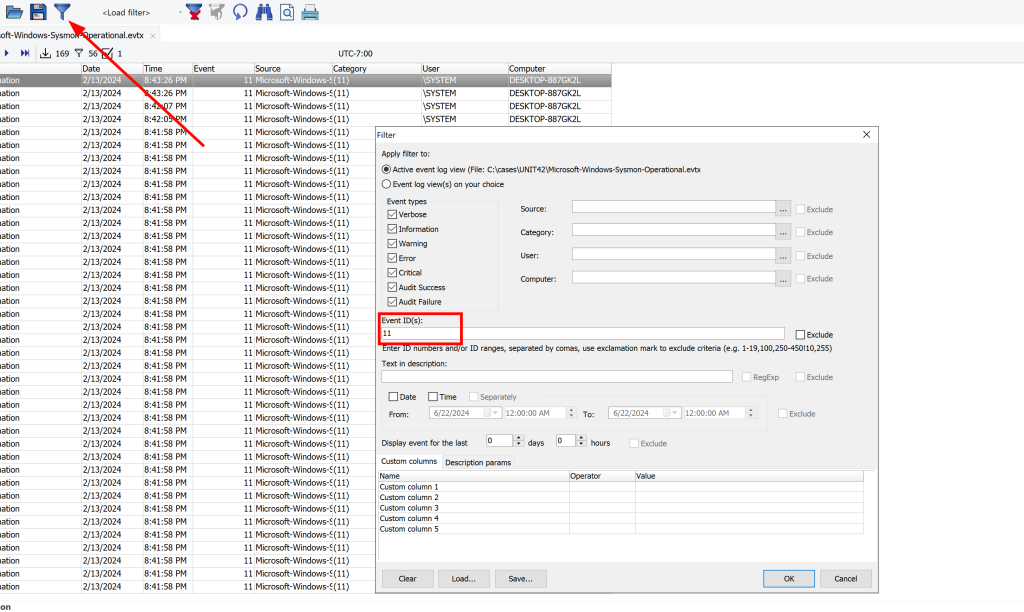Click the Event ID(s) field containing 11
1024x612 pixels.
tap(583, 333)
